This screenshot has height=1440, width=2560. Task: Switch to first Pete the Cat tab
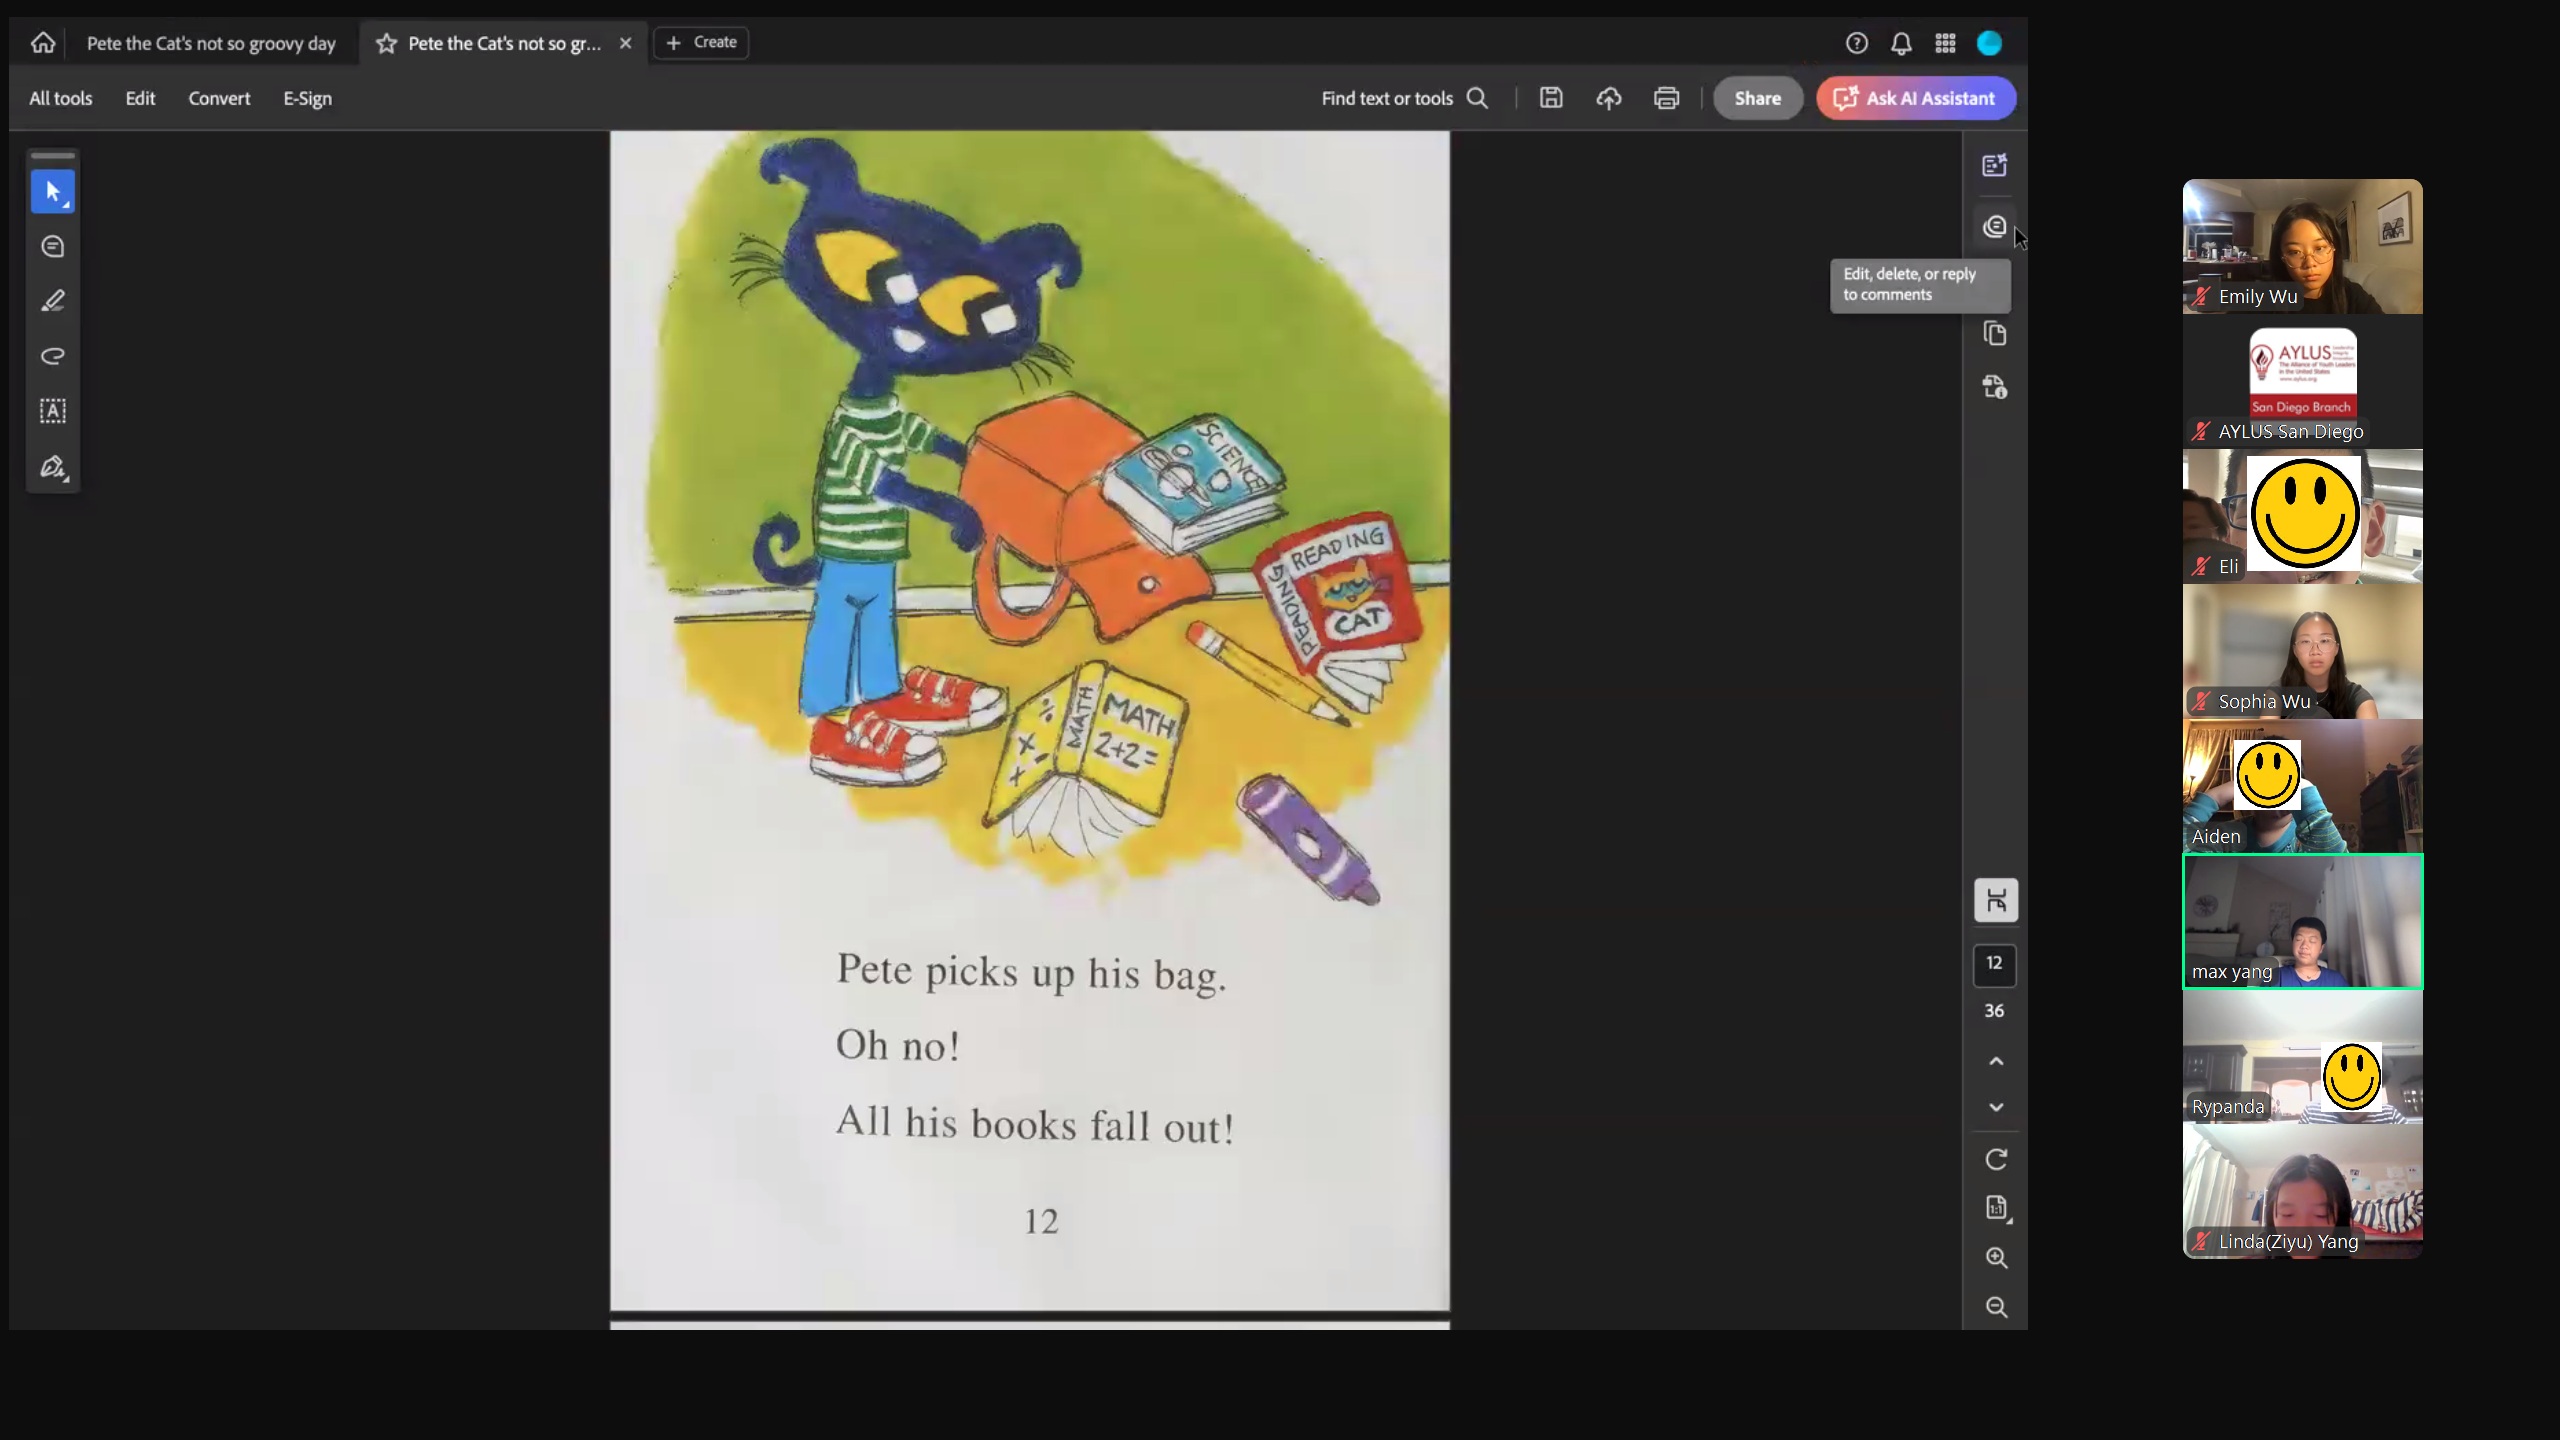click(210, 43)
